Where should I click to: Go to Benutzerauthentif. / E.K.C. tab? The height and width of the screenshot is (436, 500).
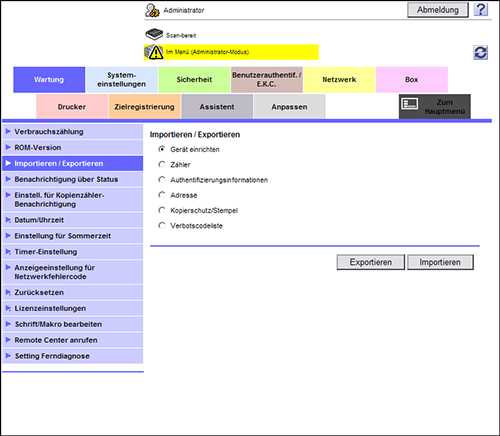(267, 80)
